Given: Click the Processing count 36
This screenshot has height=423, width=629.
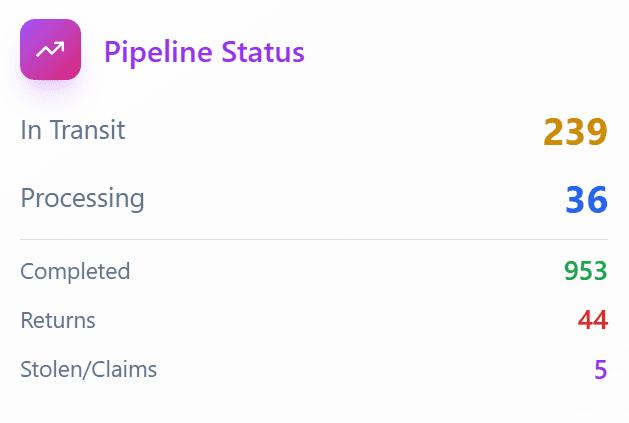Looking at the screenshot, I should click(x=586, y=200).
